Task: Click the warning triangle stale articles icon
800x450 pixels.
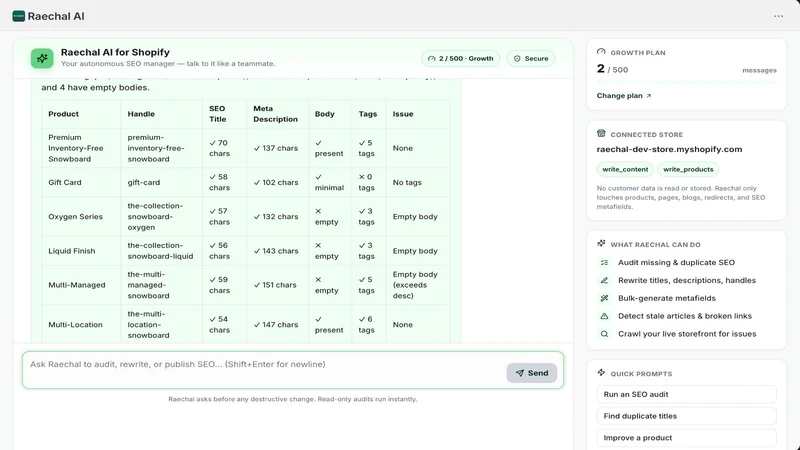Action: 604,316
